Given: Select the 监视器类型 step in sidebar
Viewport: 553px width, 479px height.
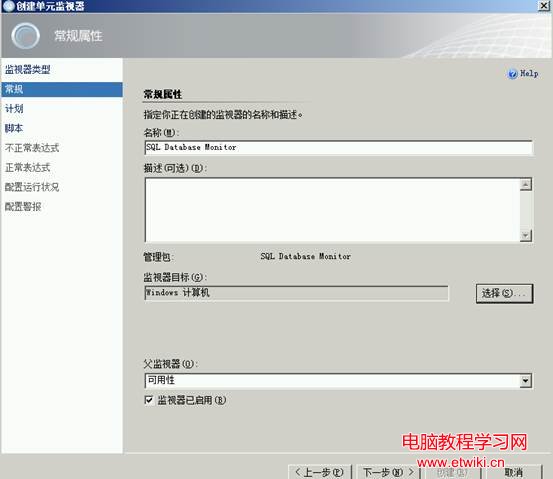Looking at the screenshot, I should [x=28, y=69].
